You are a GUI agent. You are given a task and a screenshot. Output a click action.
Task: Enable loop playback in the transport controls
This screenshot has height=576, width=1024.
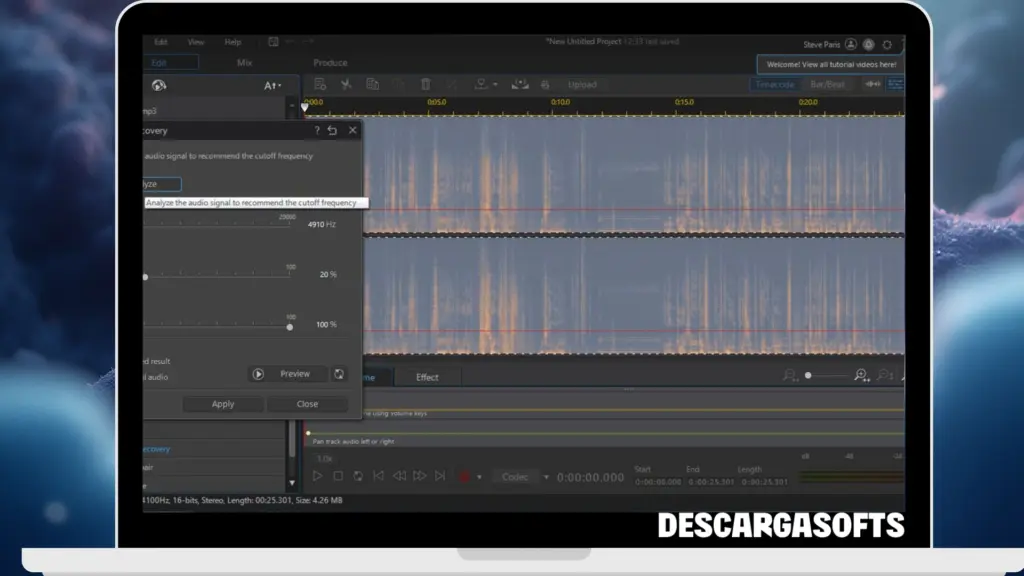357,476
